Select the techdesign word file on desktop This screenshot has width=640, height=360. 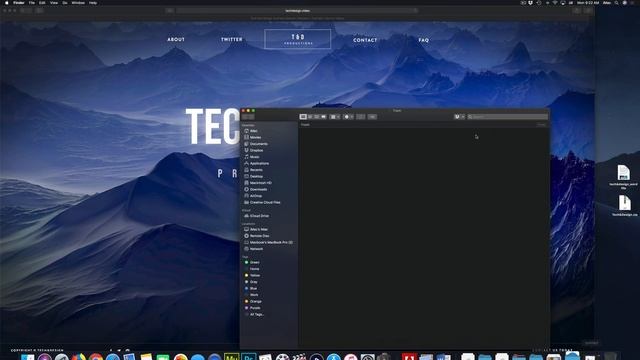(x=623, y=177)
